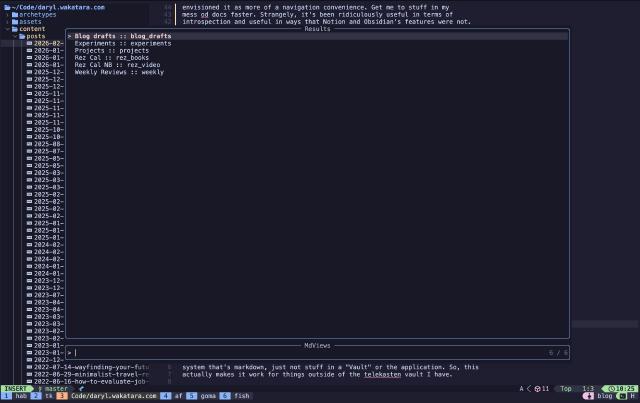Click the 1:3 cursor position indicator
The image size is (640, 403).
pos(588,389)
